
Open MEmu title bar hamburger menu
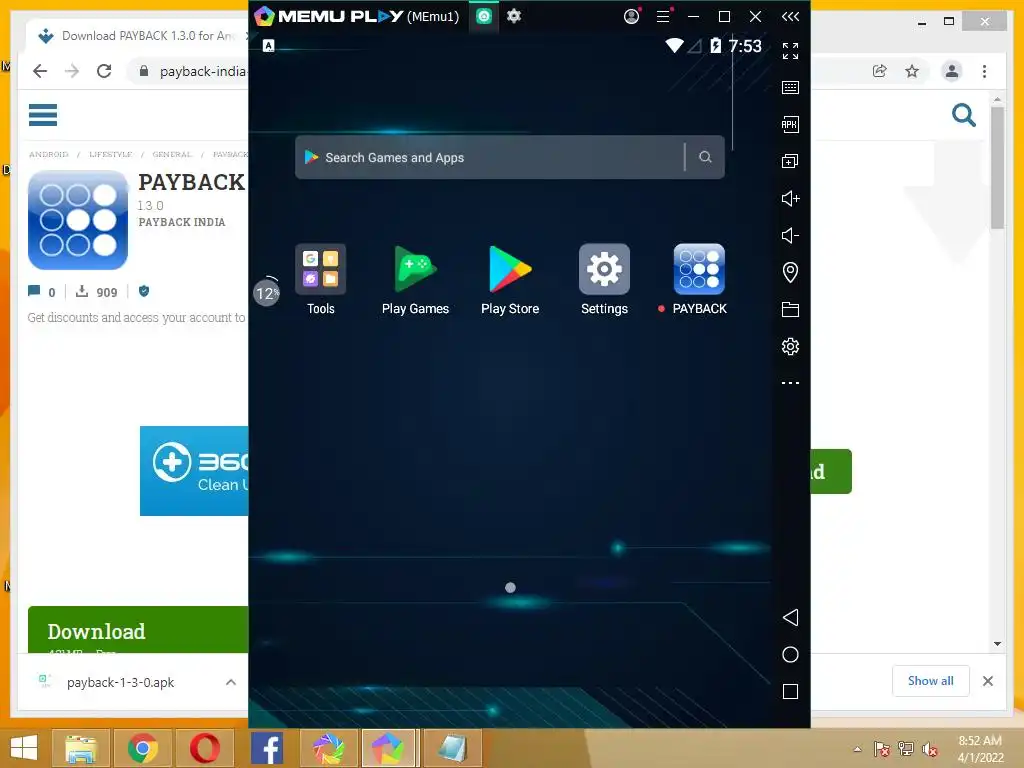click(664, 16)
